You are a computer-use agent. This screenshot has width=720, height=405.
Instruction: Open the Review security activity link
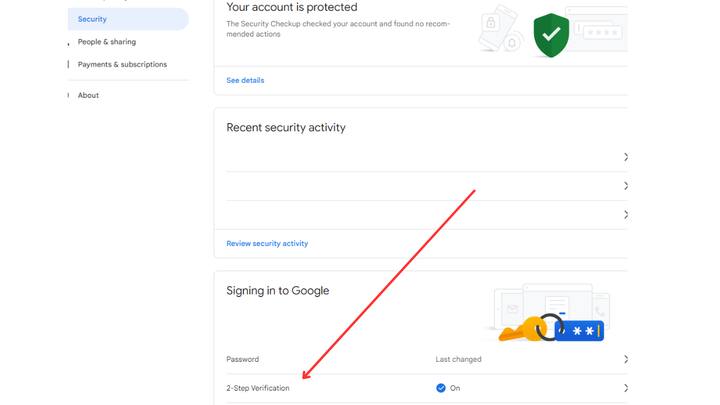tap(267, 243)
